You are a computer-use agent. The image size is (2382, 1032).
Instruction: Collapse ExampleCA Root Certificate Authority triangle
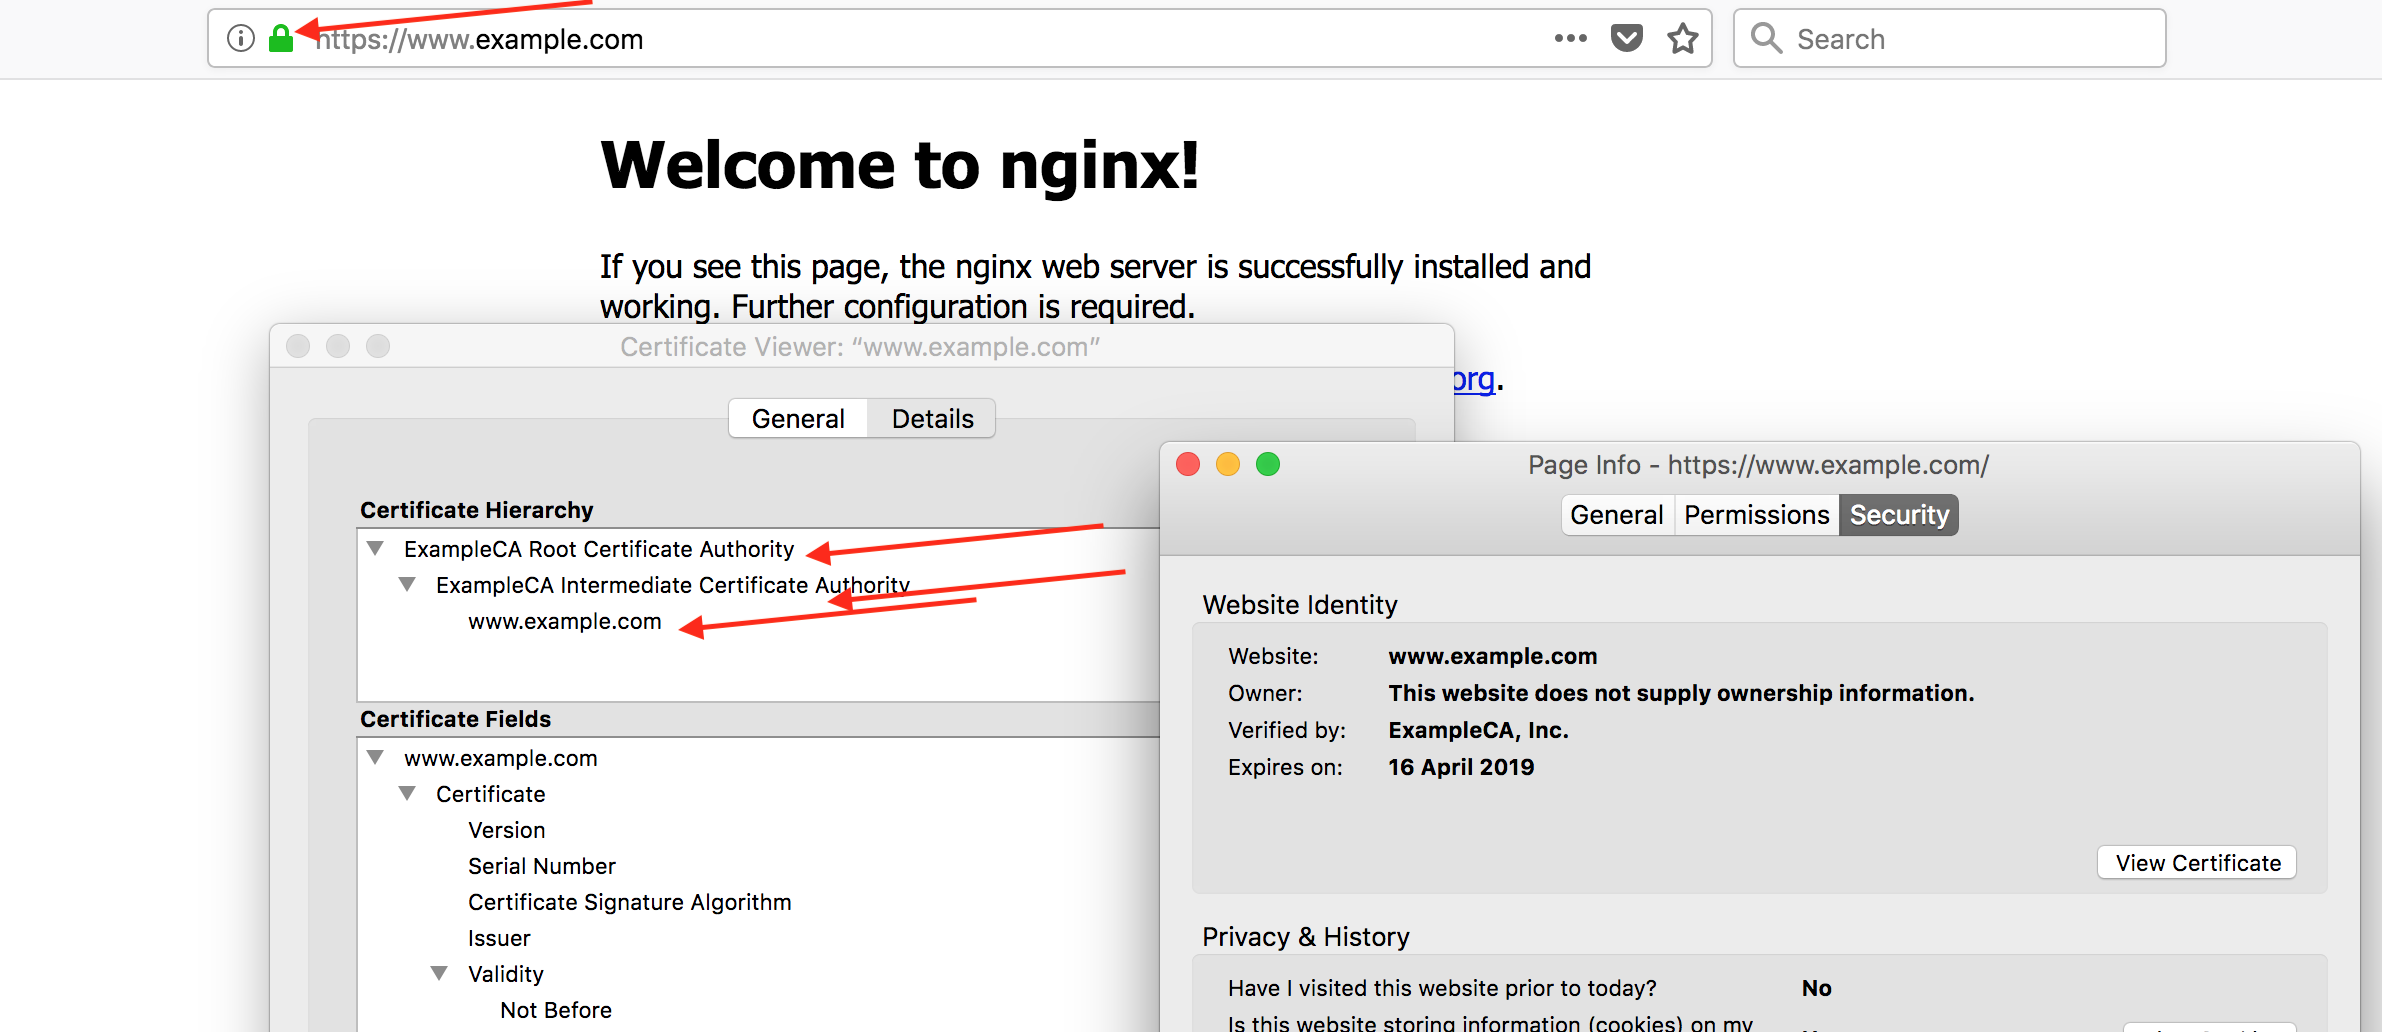[x=375, y=548]
